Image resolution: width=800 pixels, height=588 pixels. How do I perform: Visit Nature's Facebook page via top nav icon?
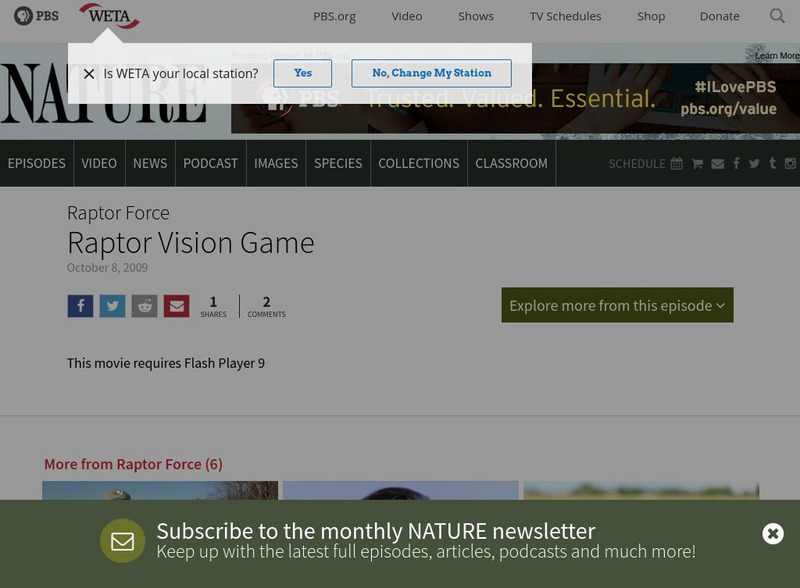pos(736,163)
